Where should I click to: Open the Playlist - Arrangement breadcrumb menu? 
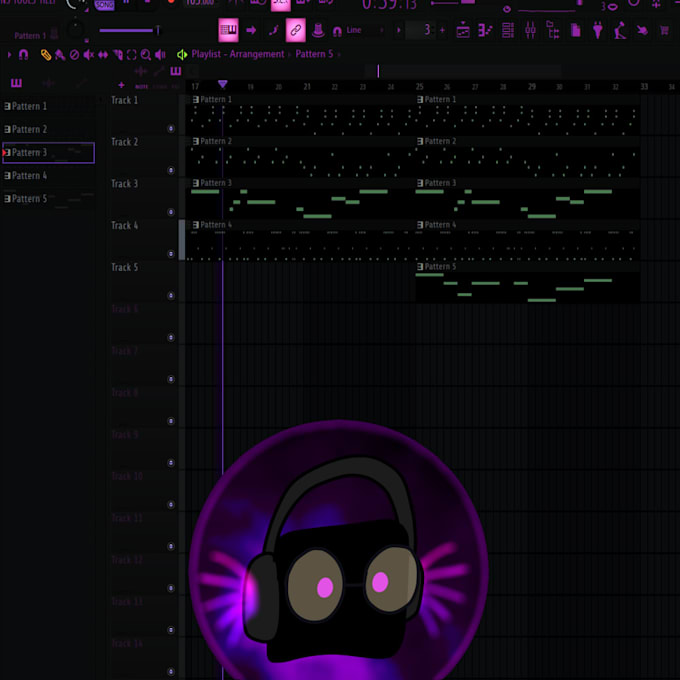click(x=238, y=54)
